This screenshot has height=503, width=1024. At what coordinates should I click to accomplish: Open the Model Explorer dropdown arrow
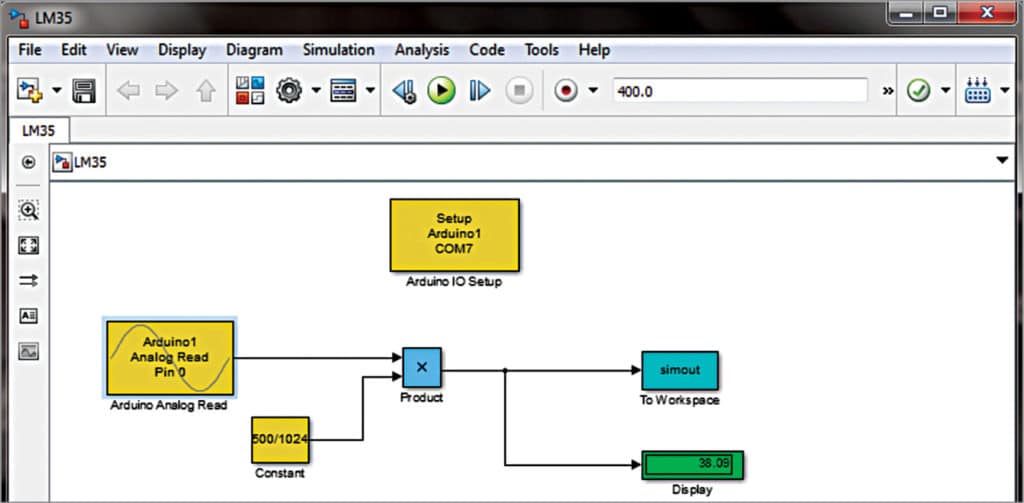point(370,91)
